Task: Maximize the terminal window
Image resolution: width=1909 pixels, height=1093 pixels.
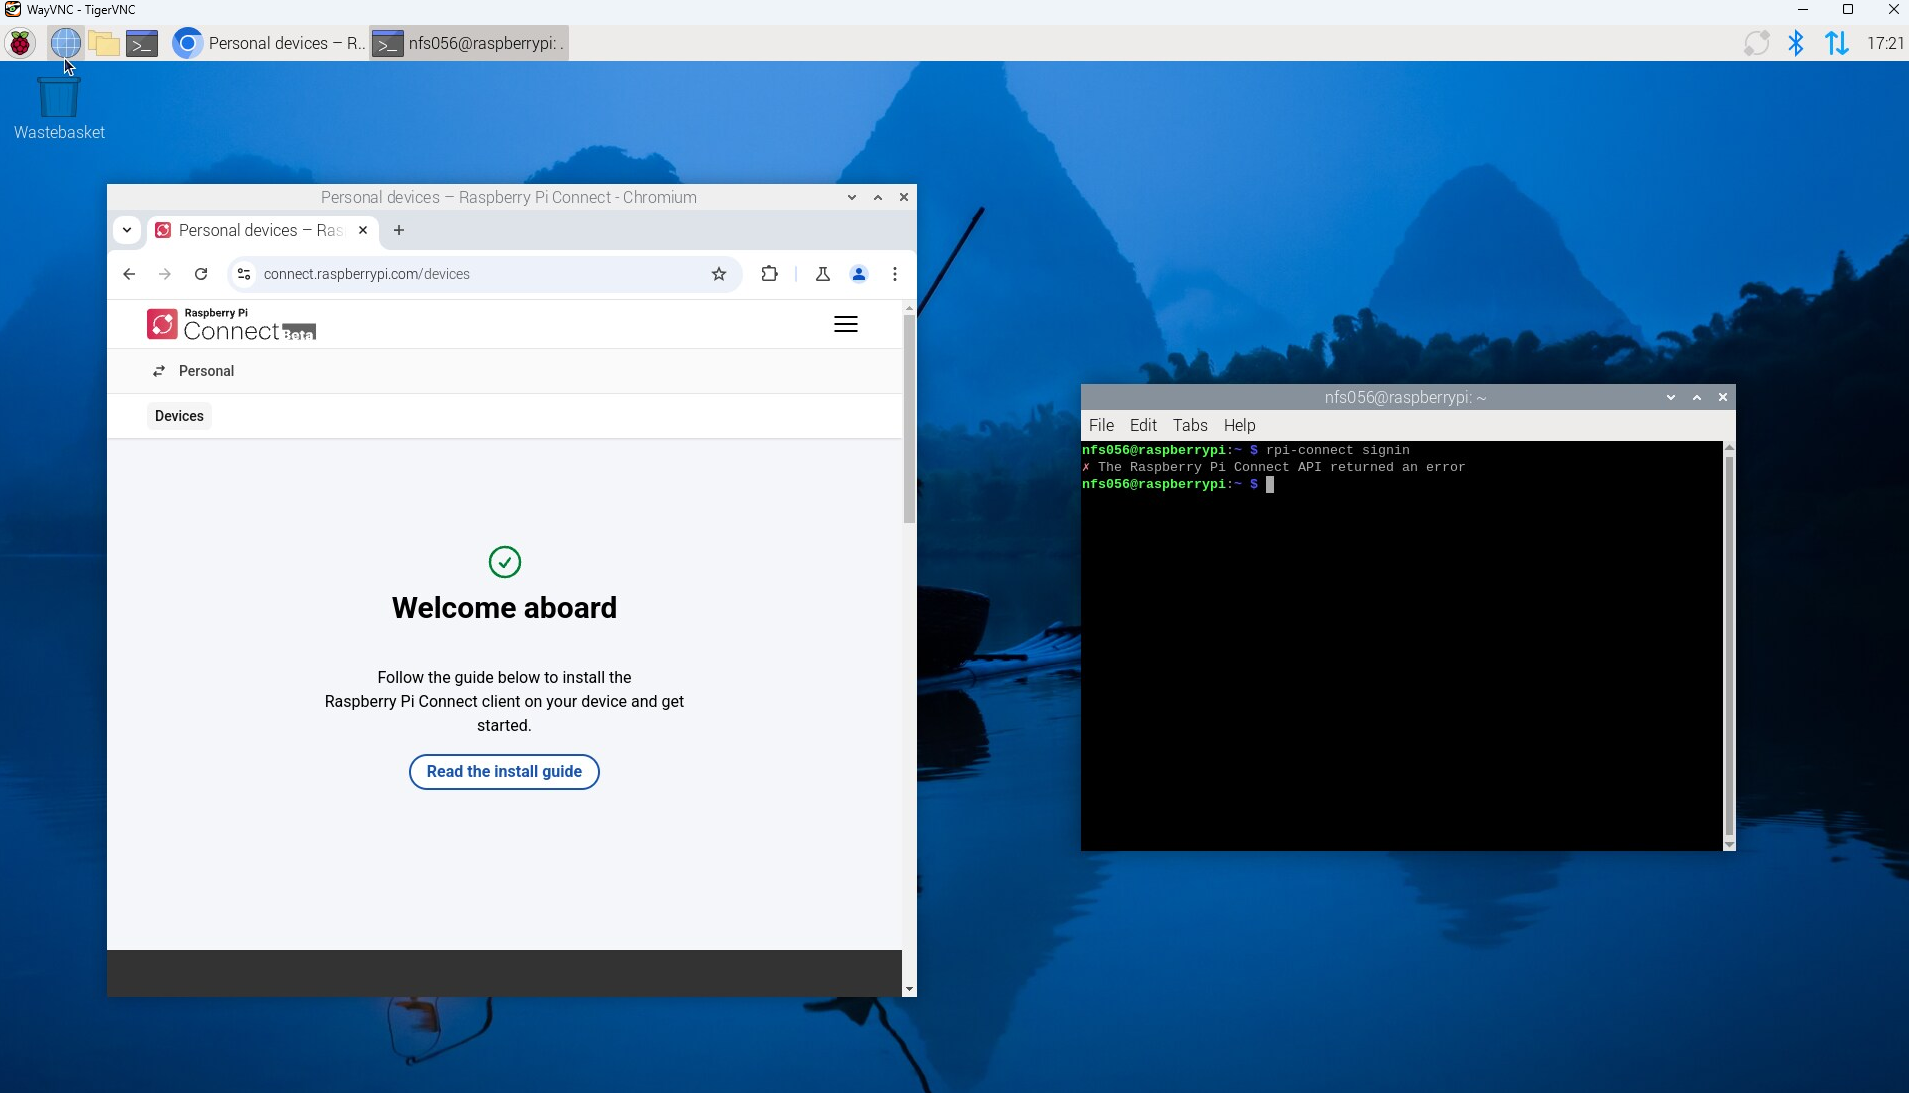Action: [1697, 397]
